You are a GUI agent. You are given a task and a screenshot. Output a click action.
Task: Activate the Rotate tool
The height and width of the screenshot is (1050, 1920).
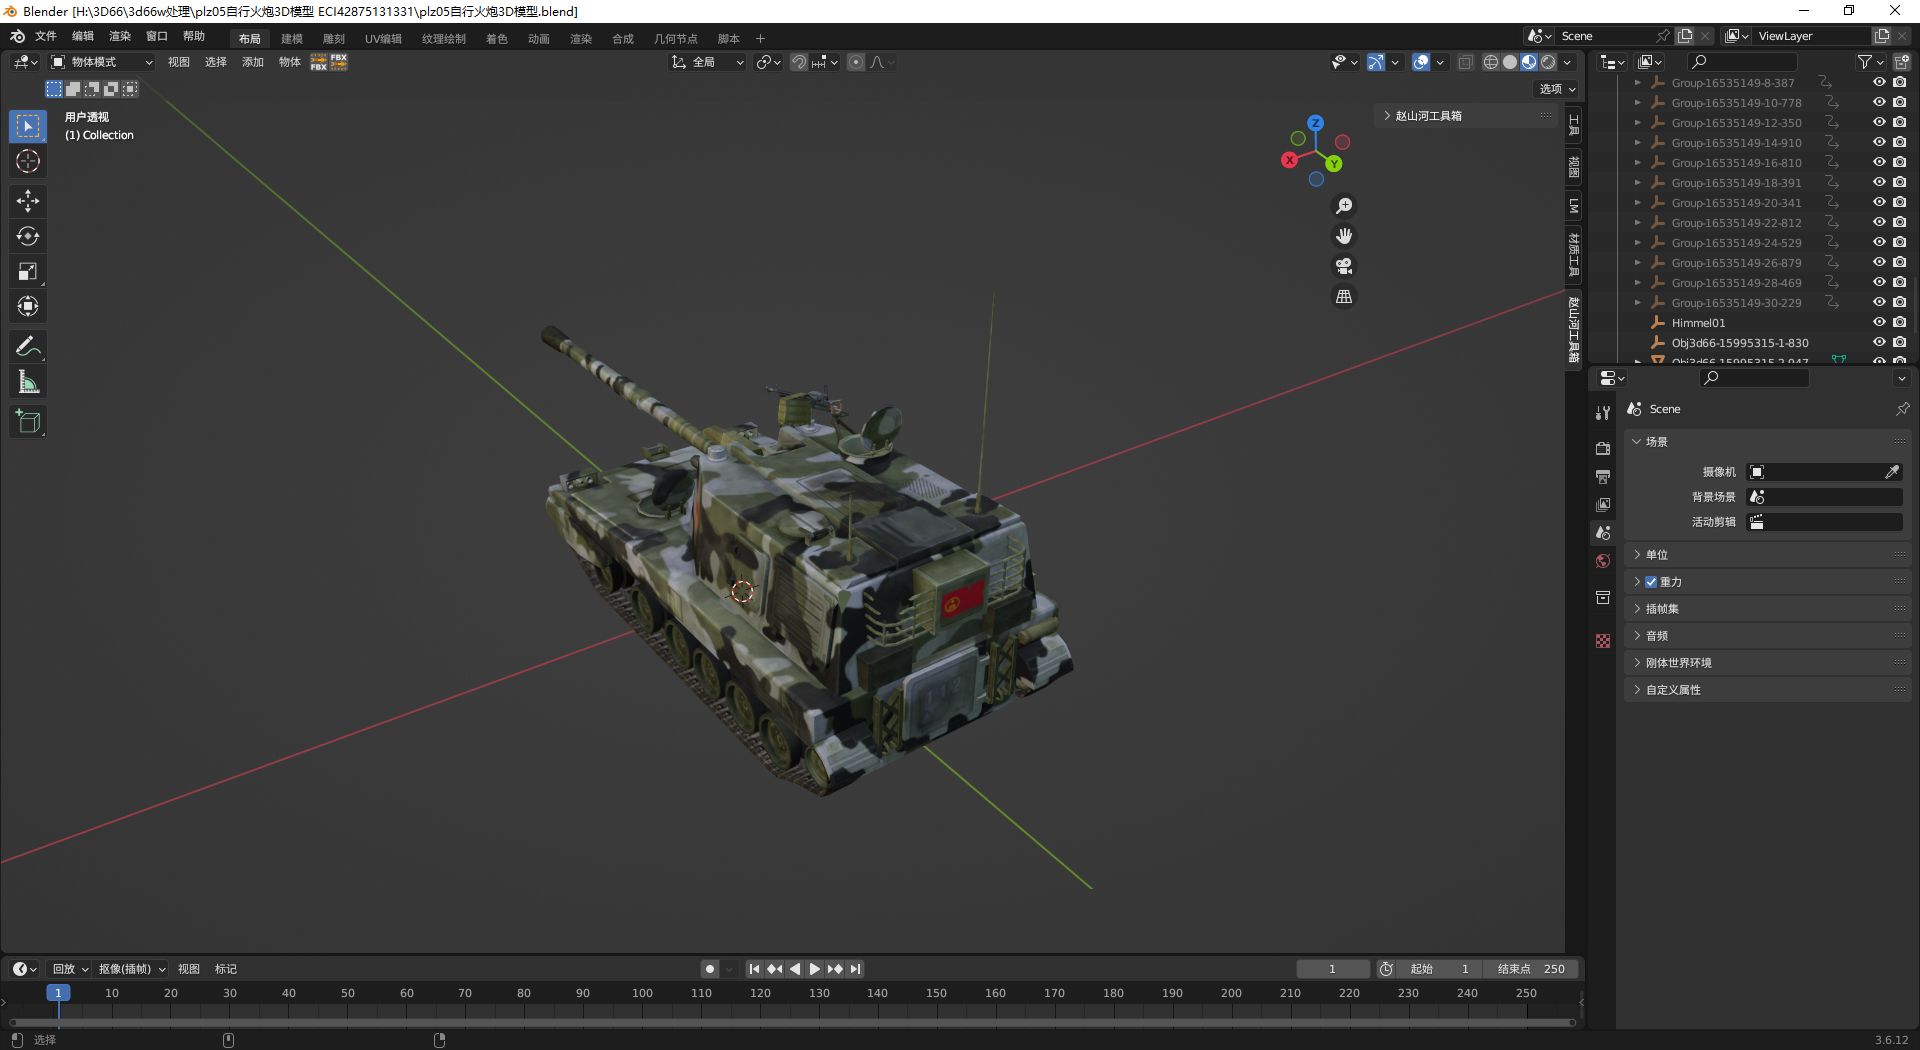point(28,236)
